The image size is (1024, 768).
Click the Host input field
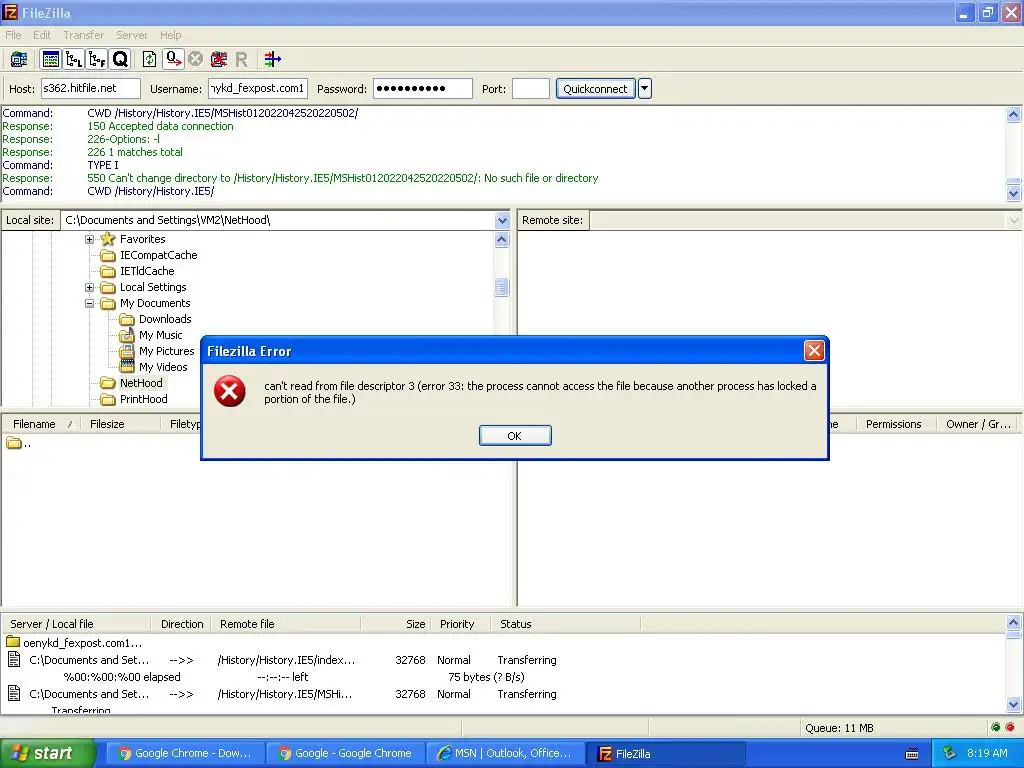click(x=91, y=88)
